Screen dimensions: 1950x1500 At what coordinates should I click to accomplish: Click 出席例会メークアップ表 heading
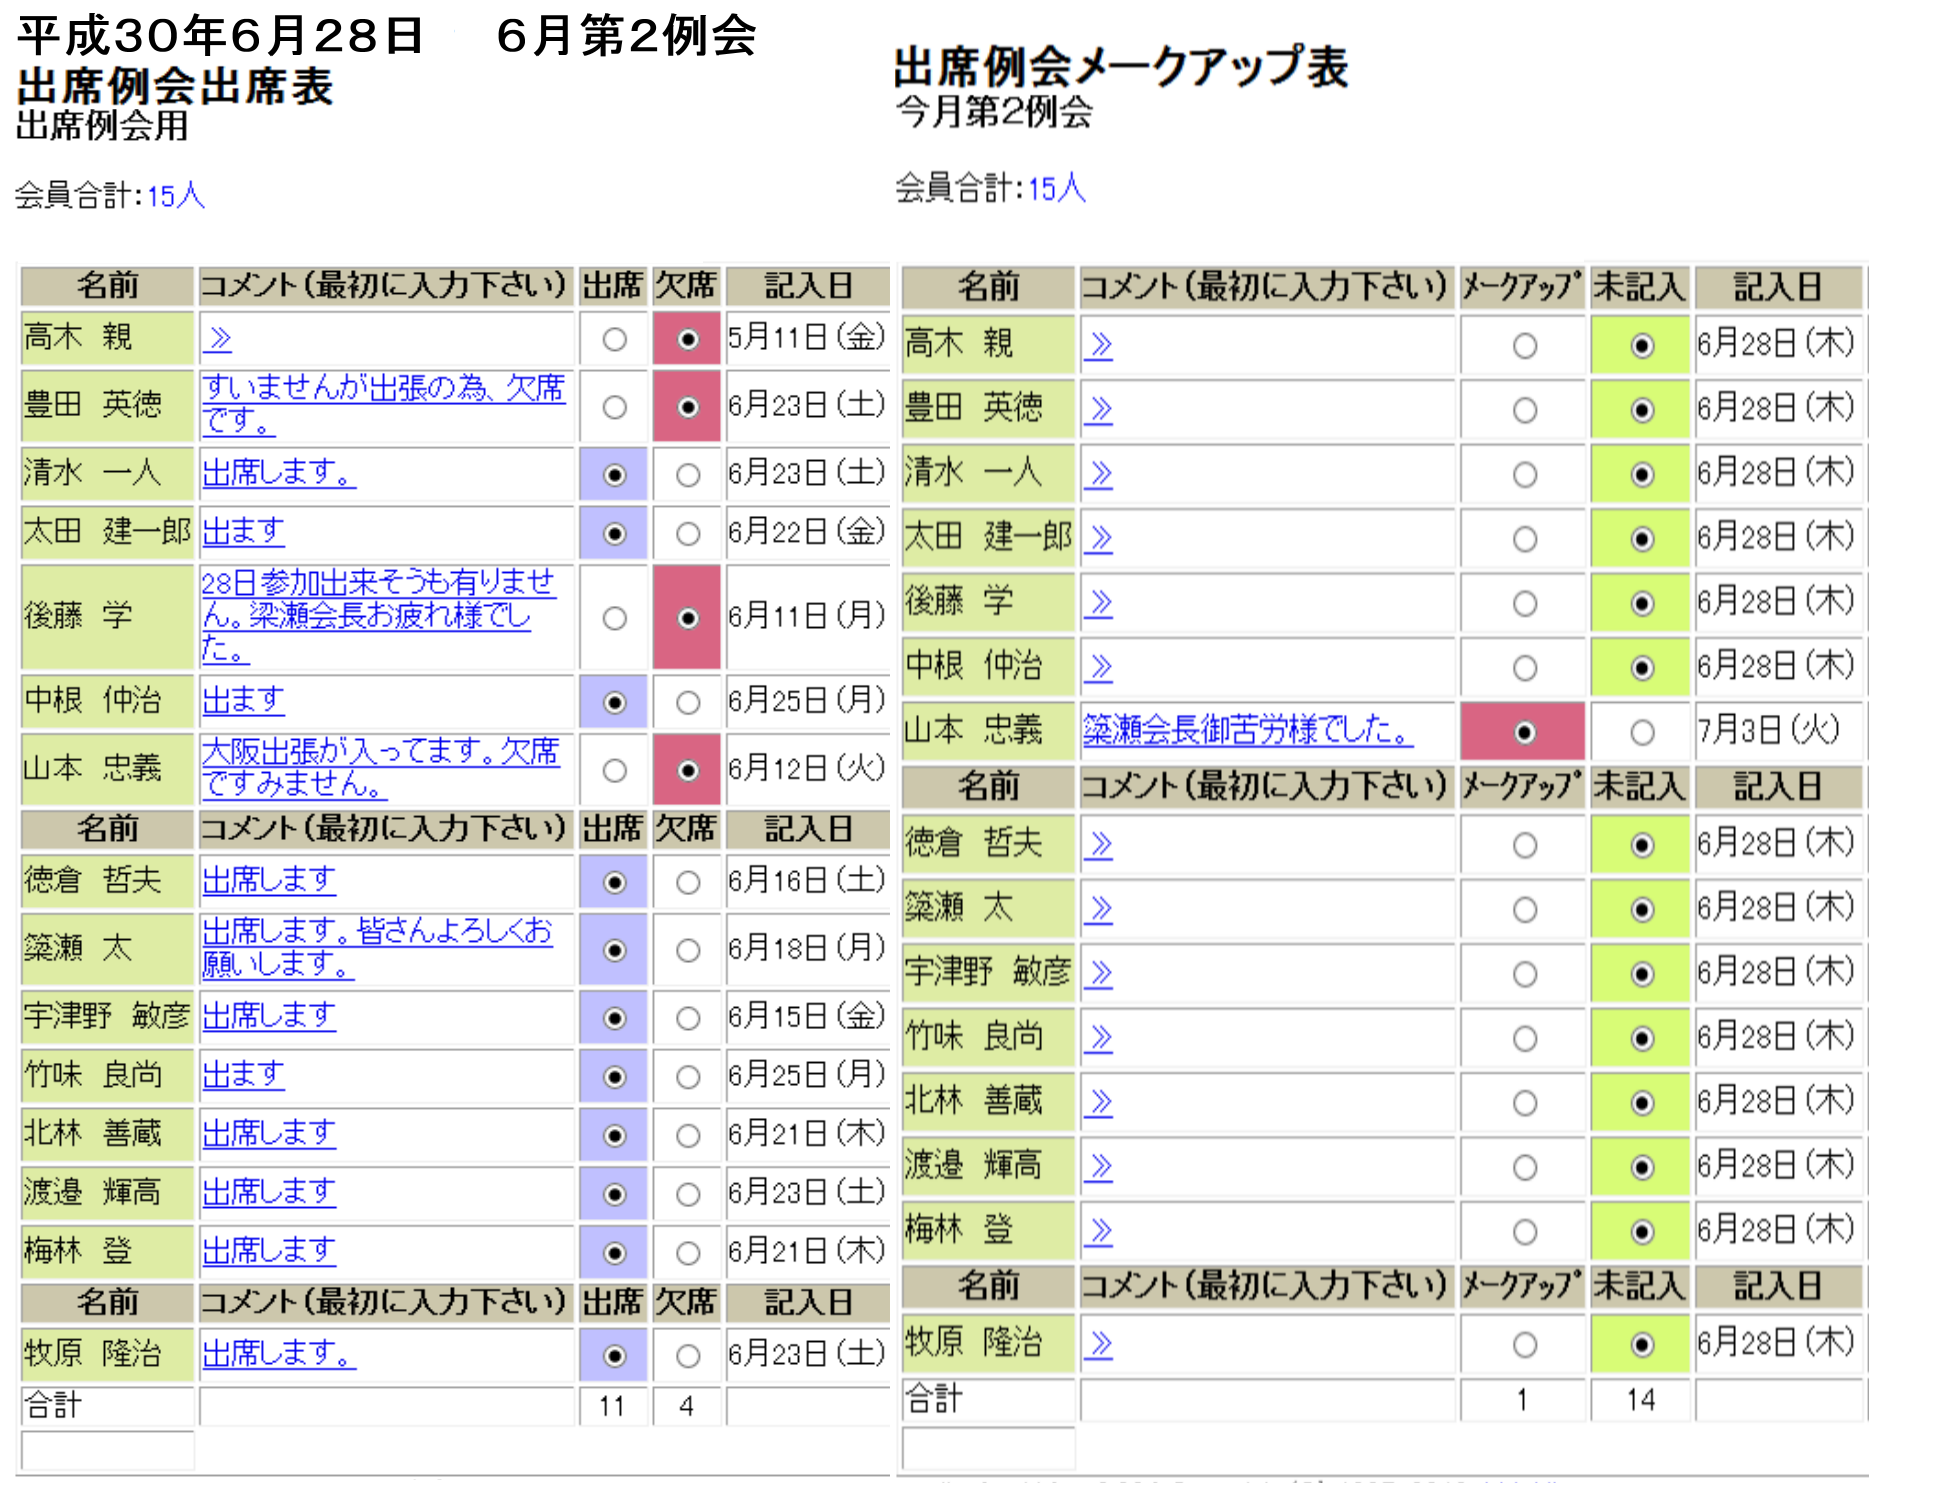click(1121, 68)
